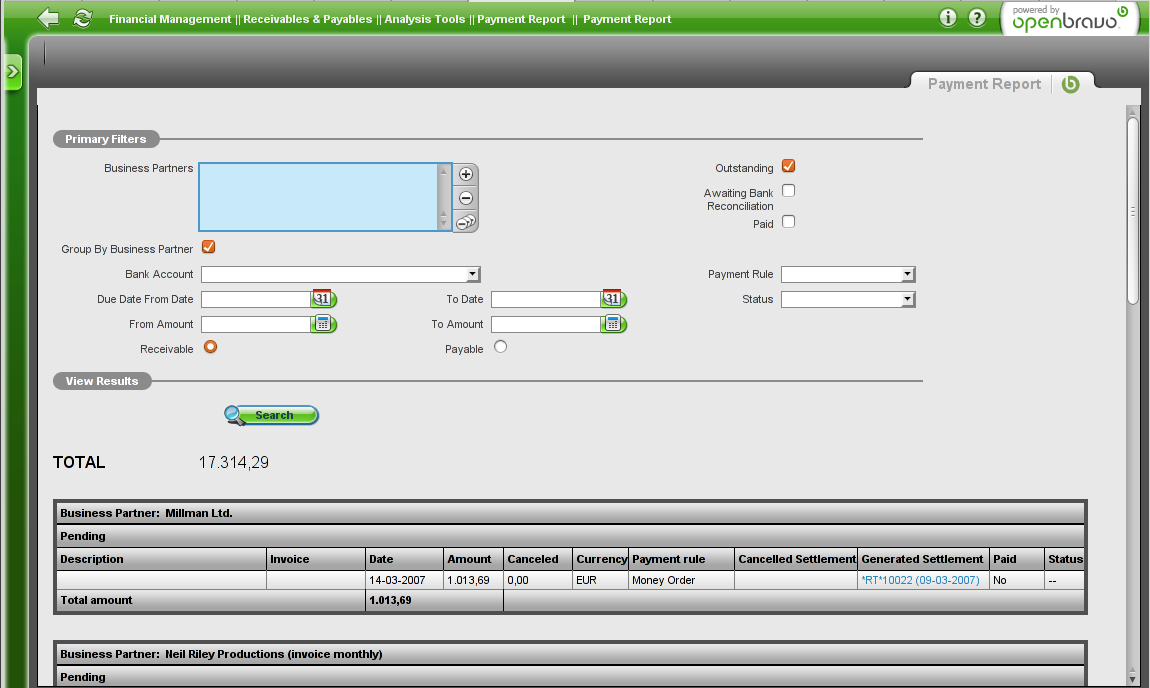Open Due Date From calendar picker
Screen dimensions: 1150x688
pyautogui.click(x=323, y=299)
